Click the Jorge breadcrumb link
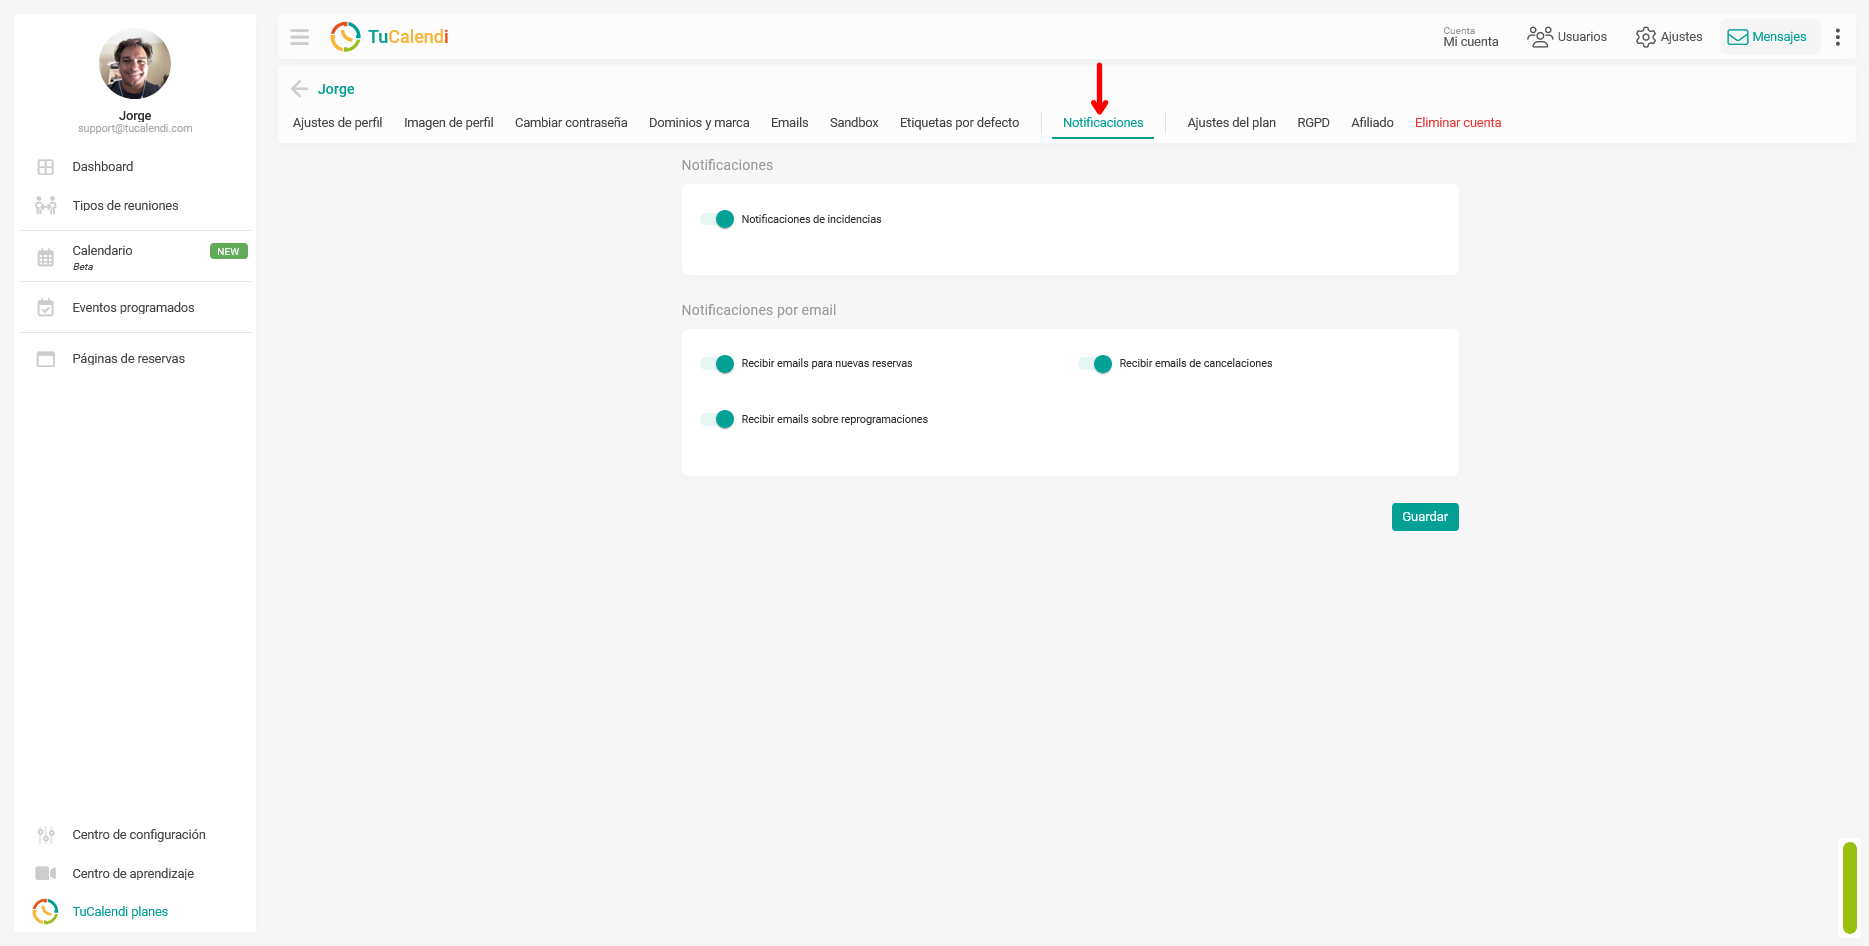The width and height of the screenshot is (1869, 946). click(336, 89)
